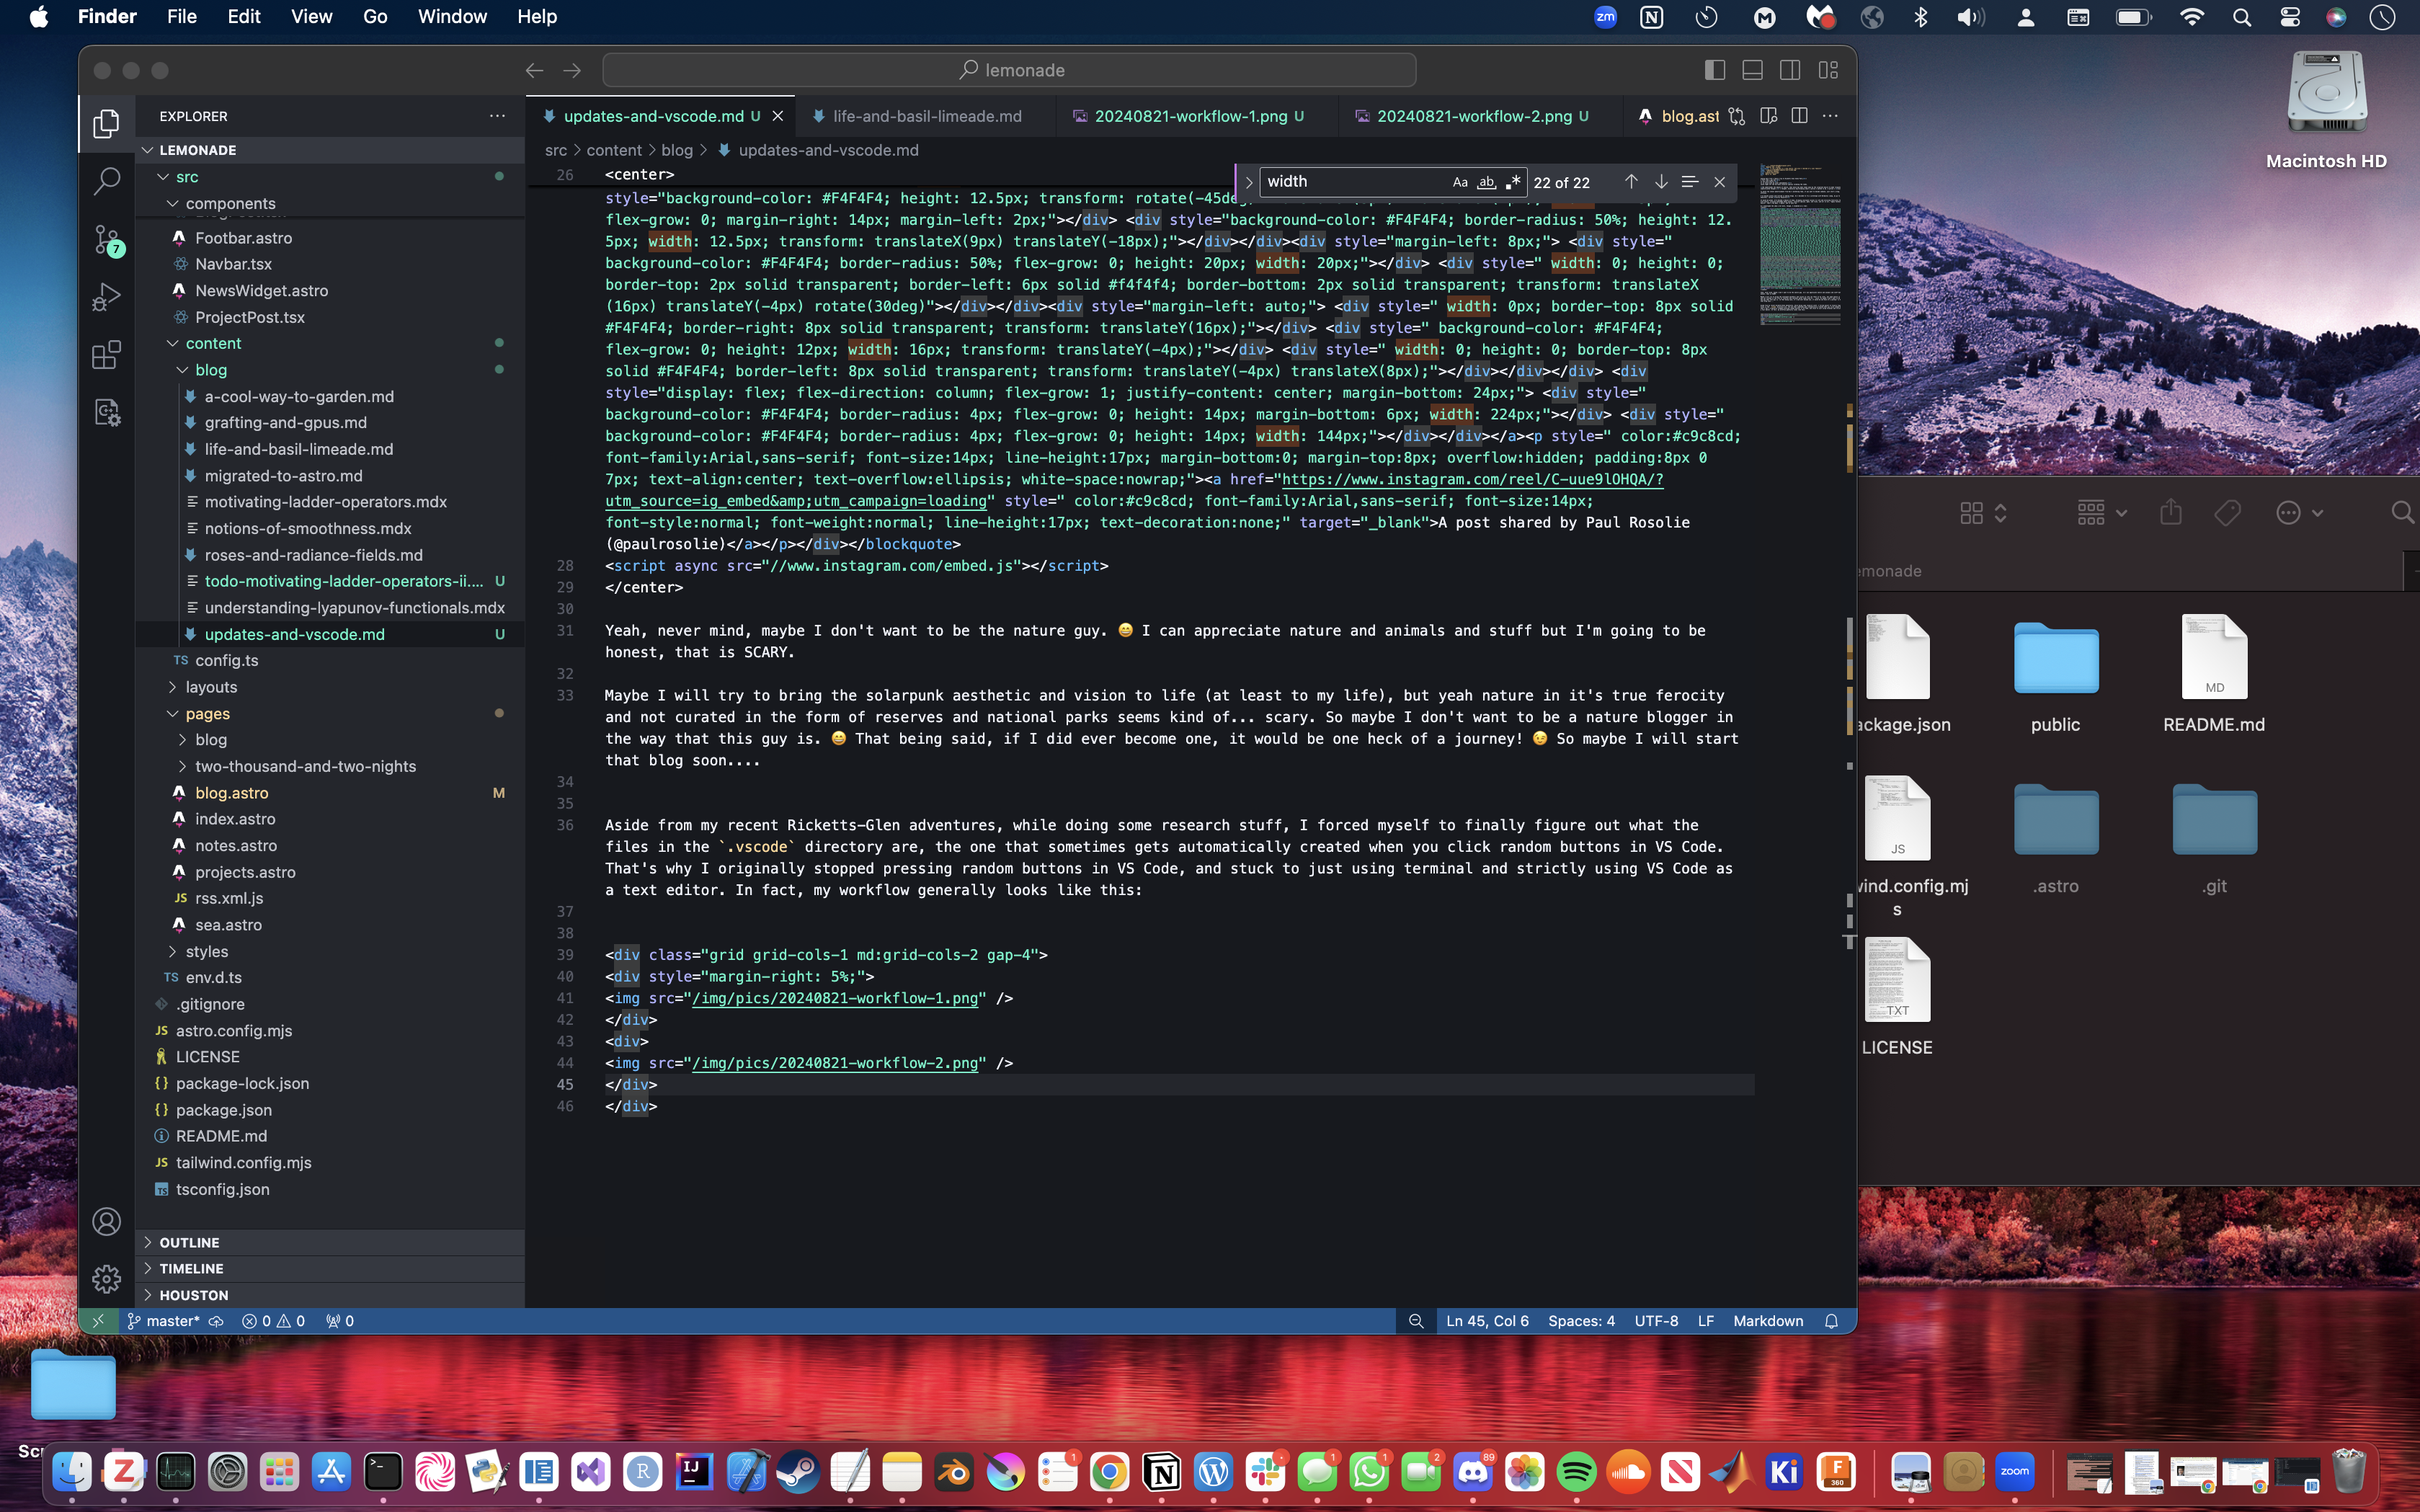Open the Go menu in menu bar
This screenshot has width=2420, height=1512.
coord(375,17)
